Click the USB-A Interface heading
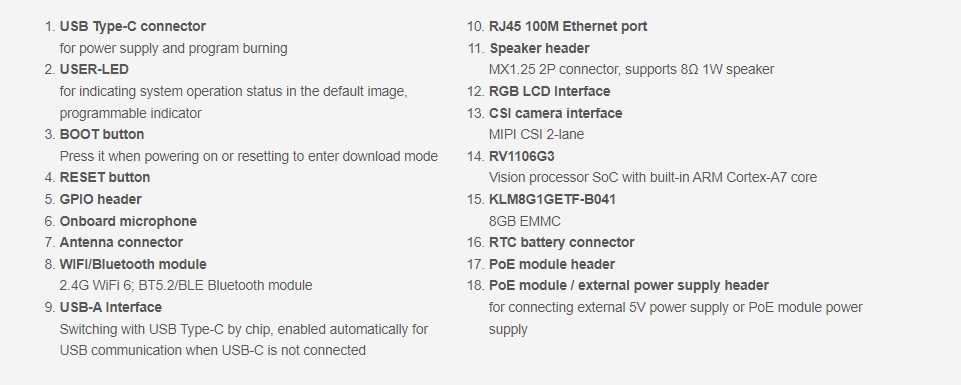The height and width of the screenshot is (385, 961). click(111, 307)
